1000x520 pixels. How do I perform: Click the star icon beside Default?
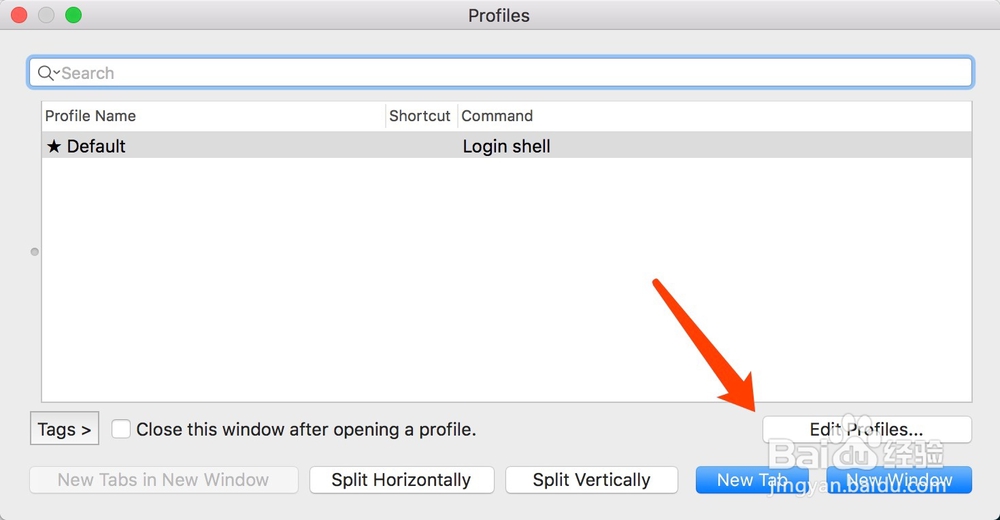pos(54,146)
